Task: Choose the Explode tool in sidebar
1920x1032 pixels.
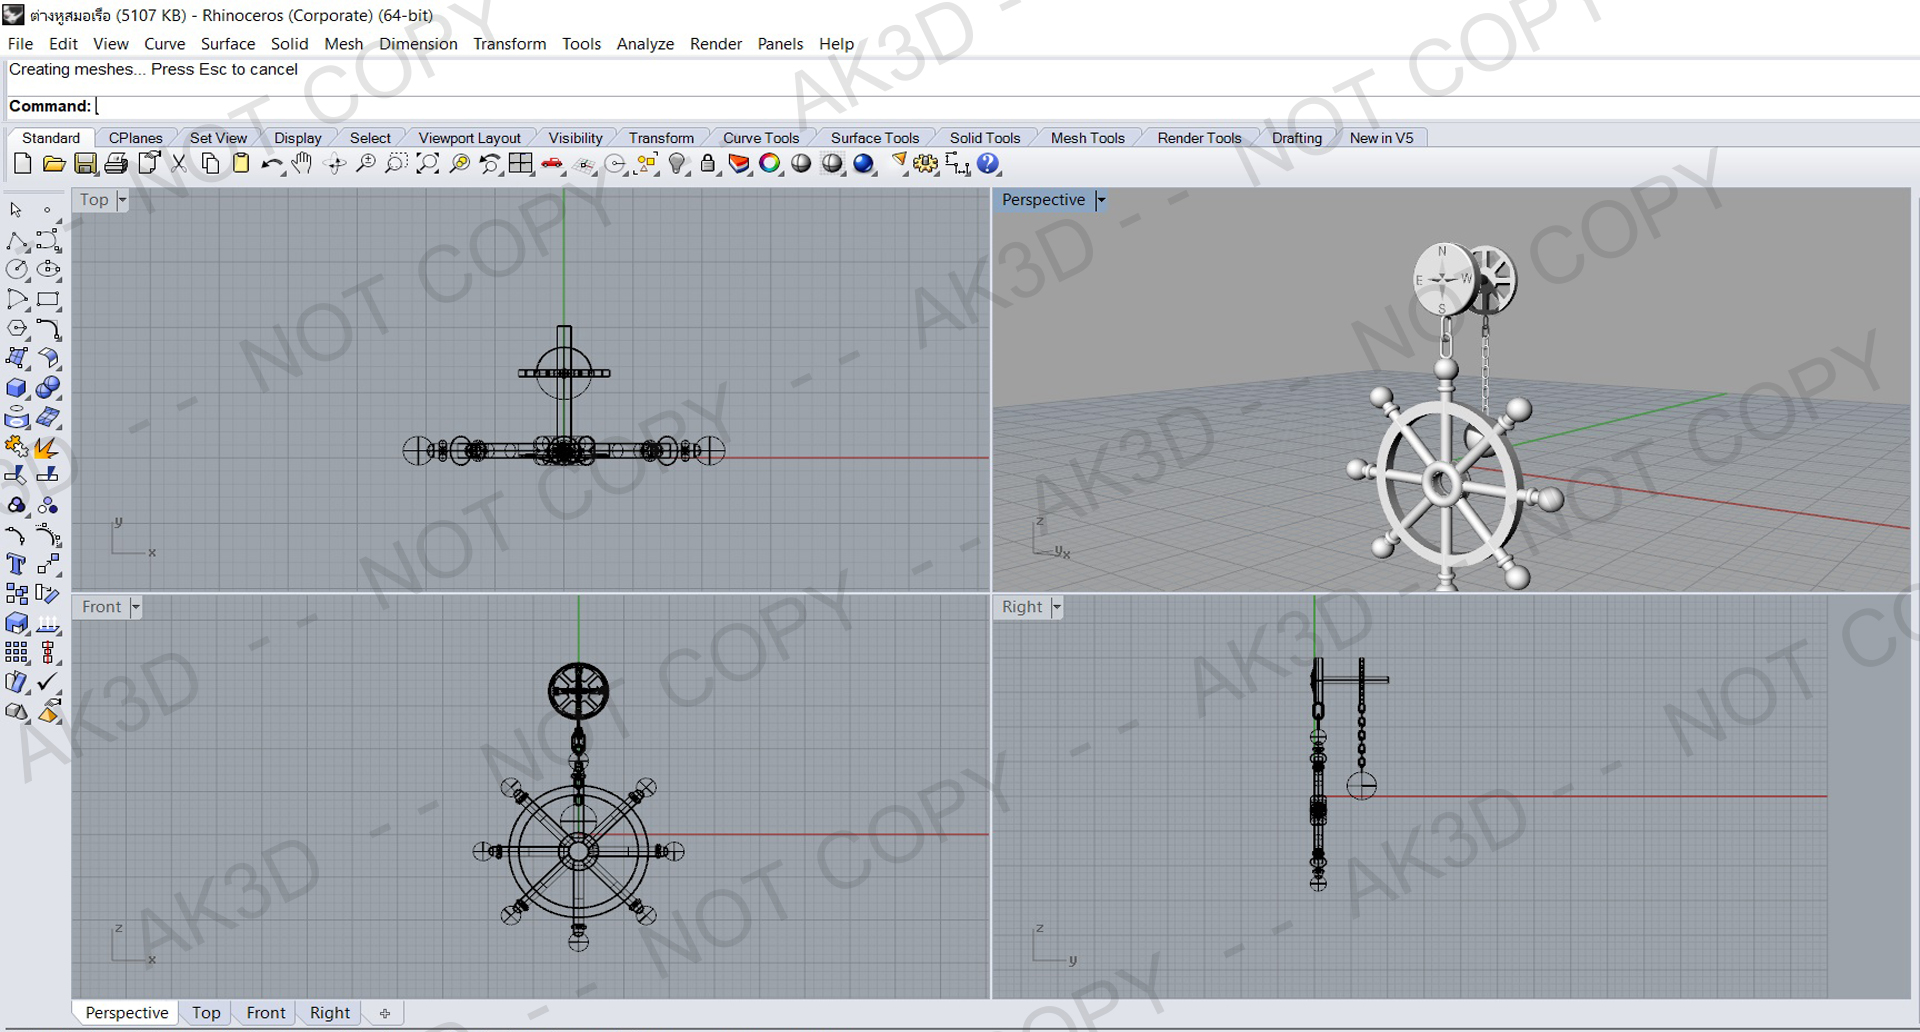Action: click(x=47, y=447)
